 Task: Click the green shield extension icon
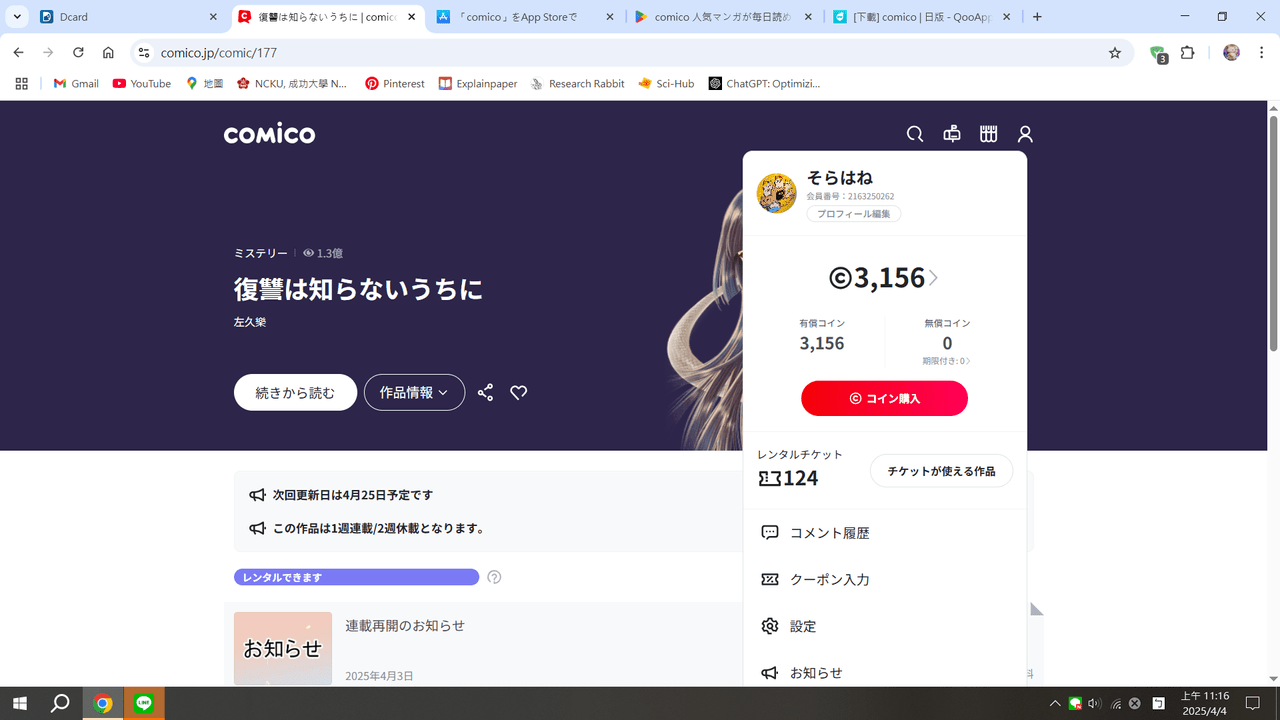point(1158,54)
